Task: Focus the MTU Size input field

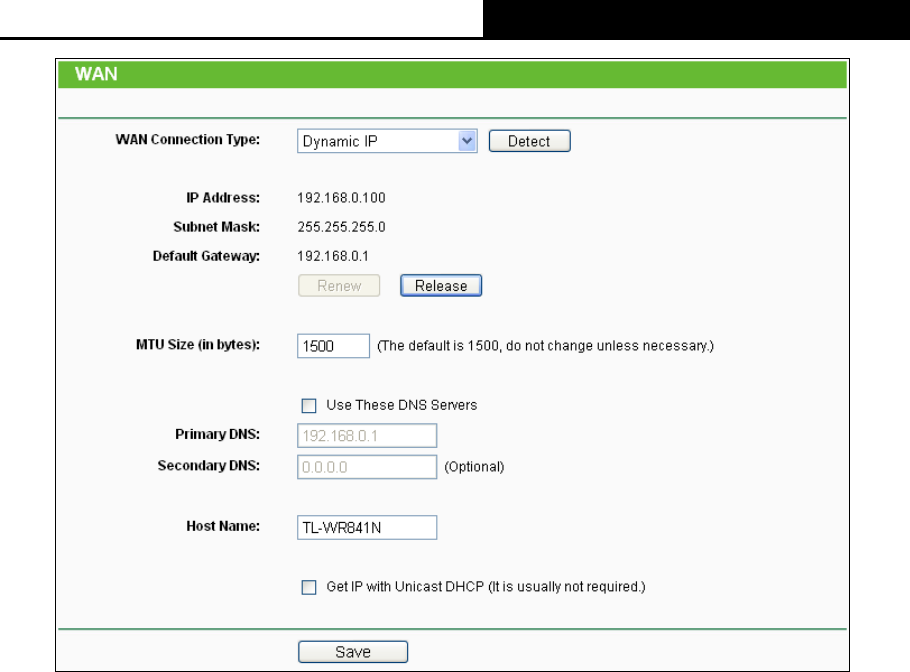Action: 333,346
